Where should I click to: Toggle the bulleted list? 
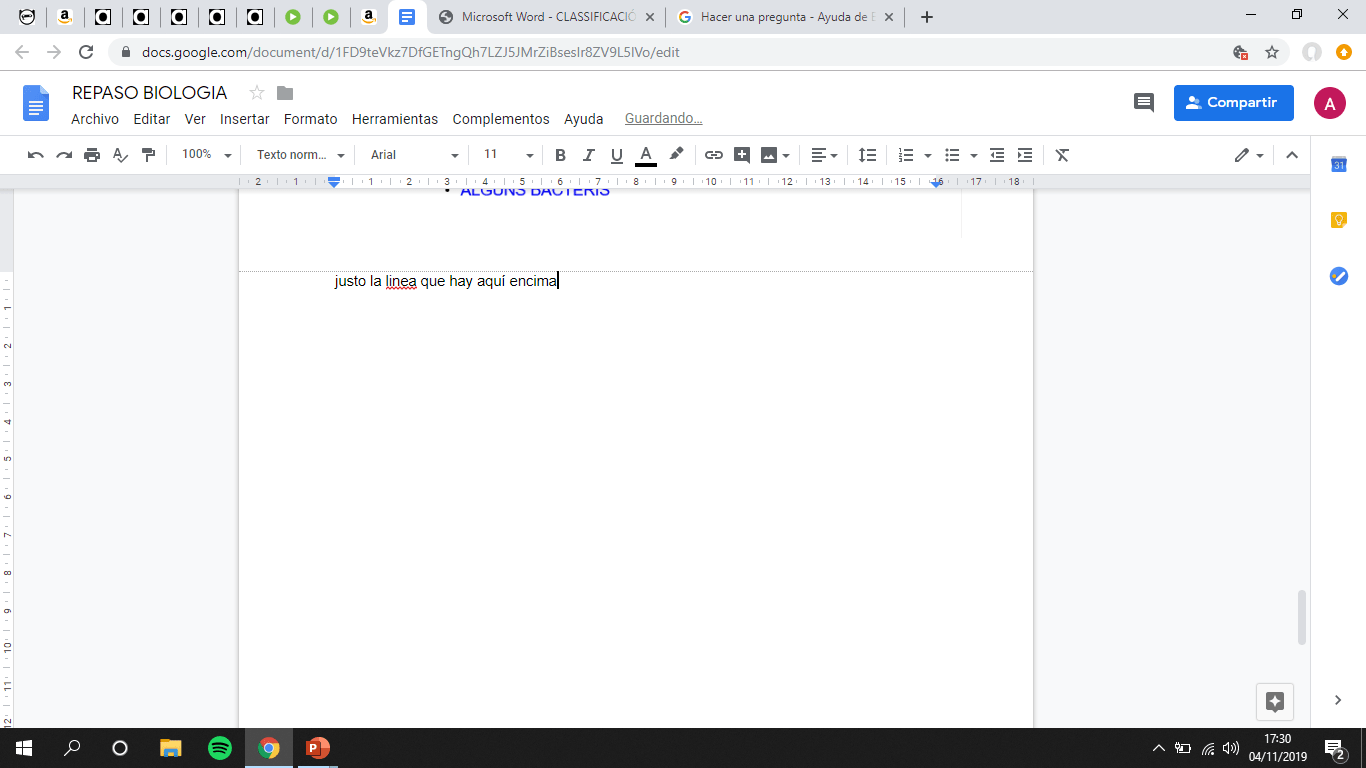952,155
